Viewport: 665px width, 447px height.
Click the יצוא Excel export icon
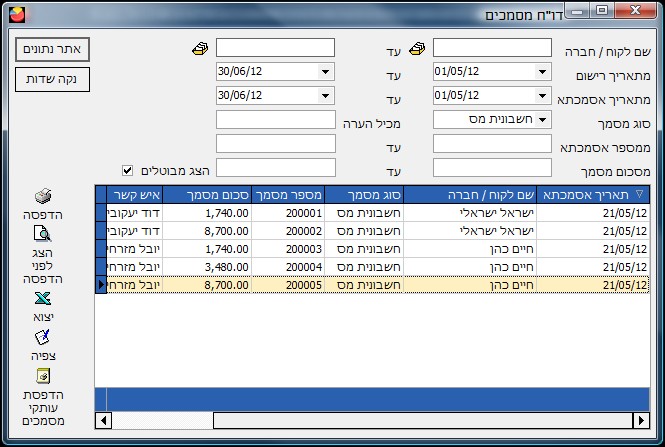43,298
